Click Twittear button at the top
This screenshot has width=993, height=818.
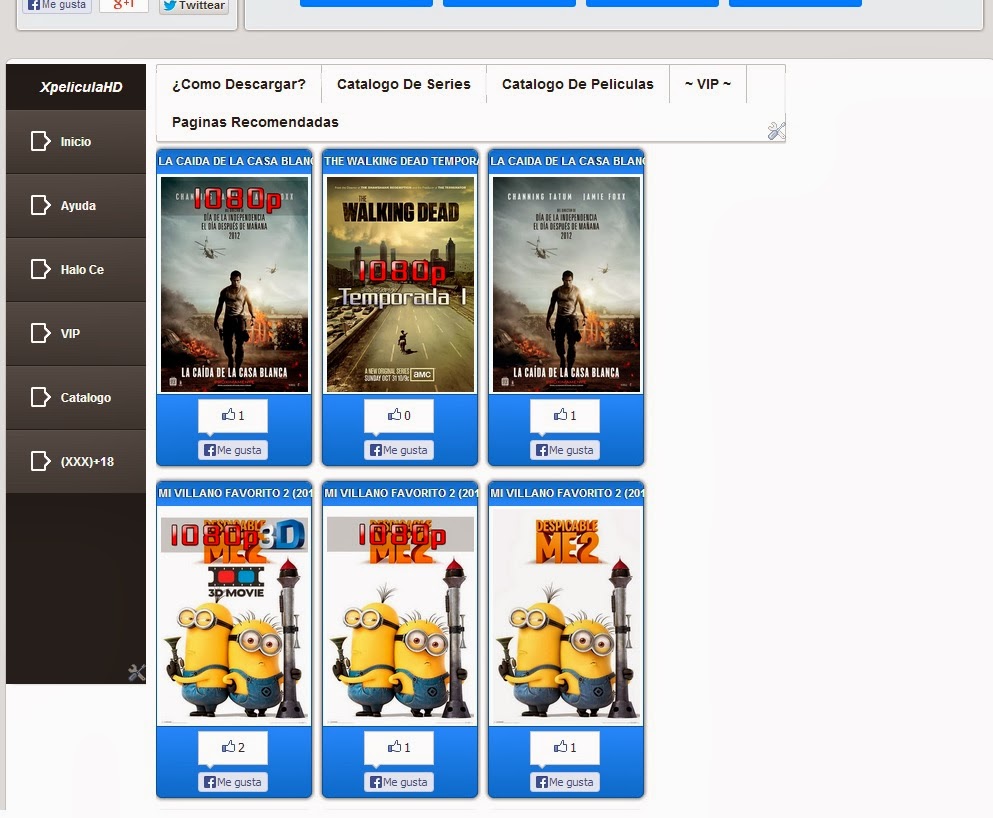[194, 6]
